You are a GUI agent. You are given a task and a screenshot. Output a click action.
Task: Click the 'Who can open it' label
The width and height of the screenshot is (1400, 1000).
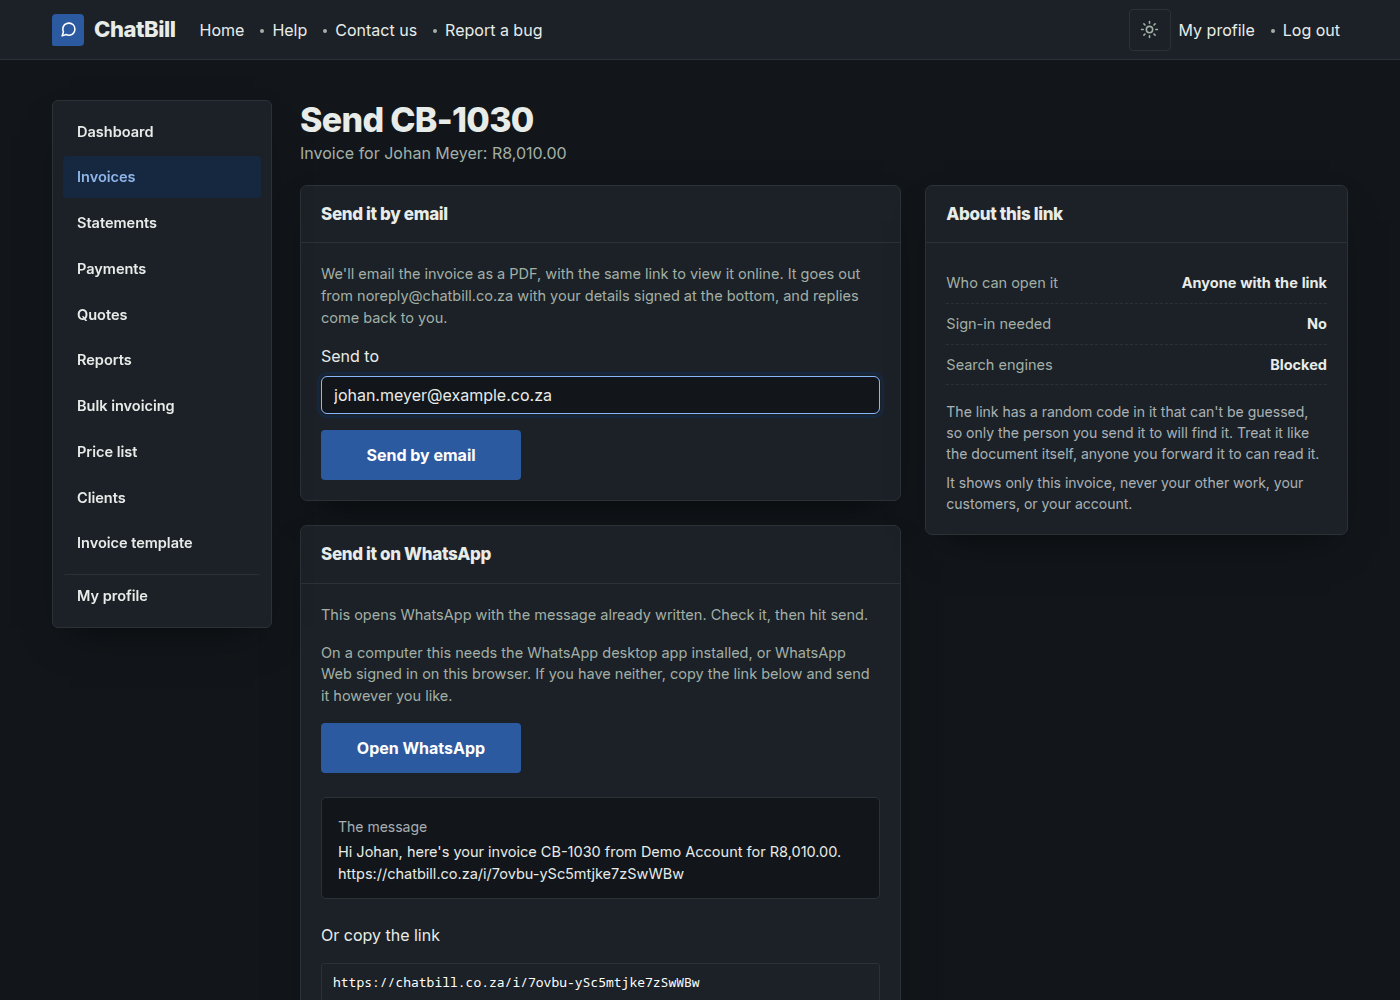pyautogui.click(x=1002, y=283)
